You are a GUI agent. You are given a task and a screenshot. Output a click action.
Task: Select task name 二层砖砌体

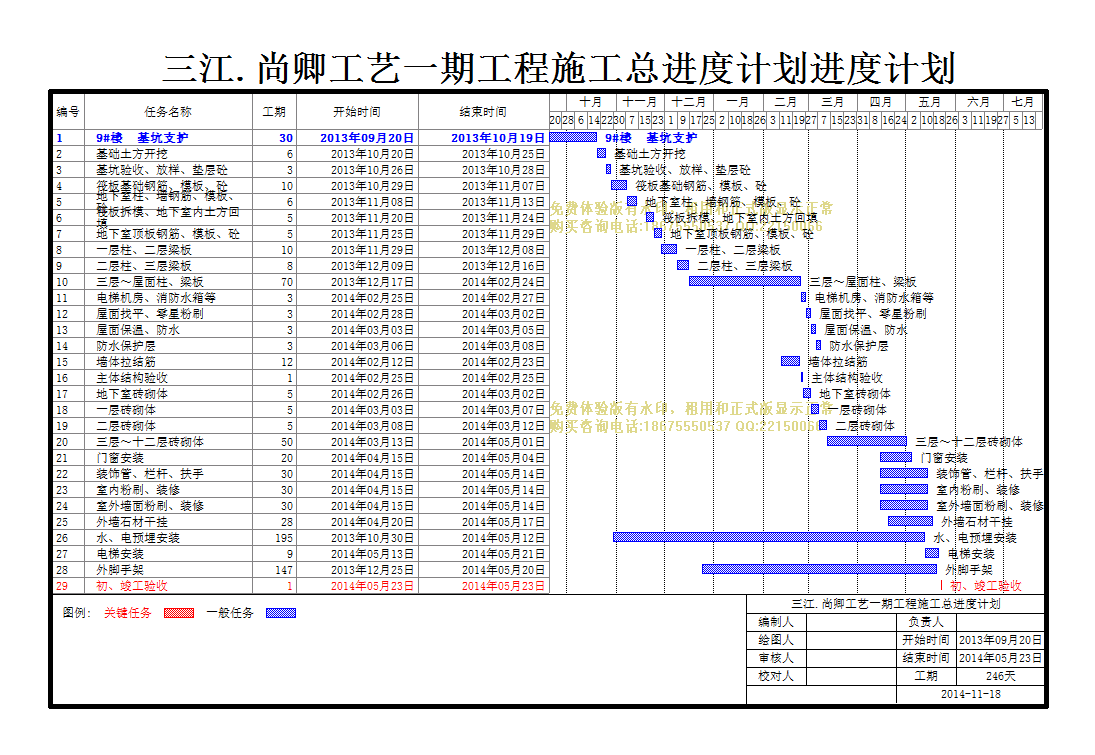pos(126,426)
